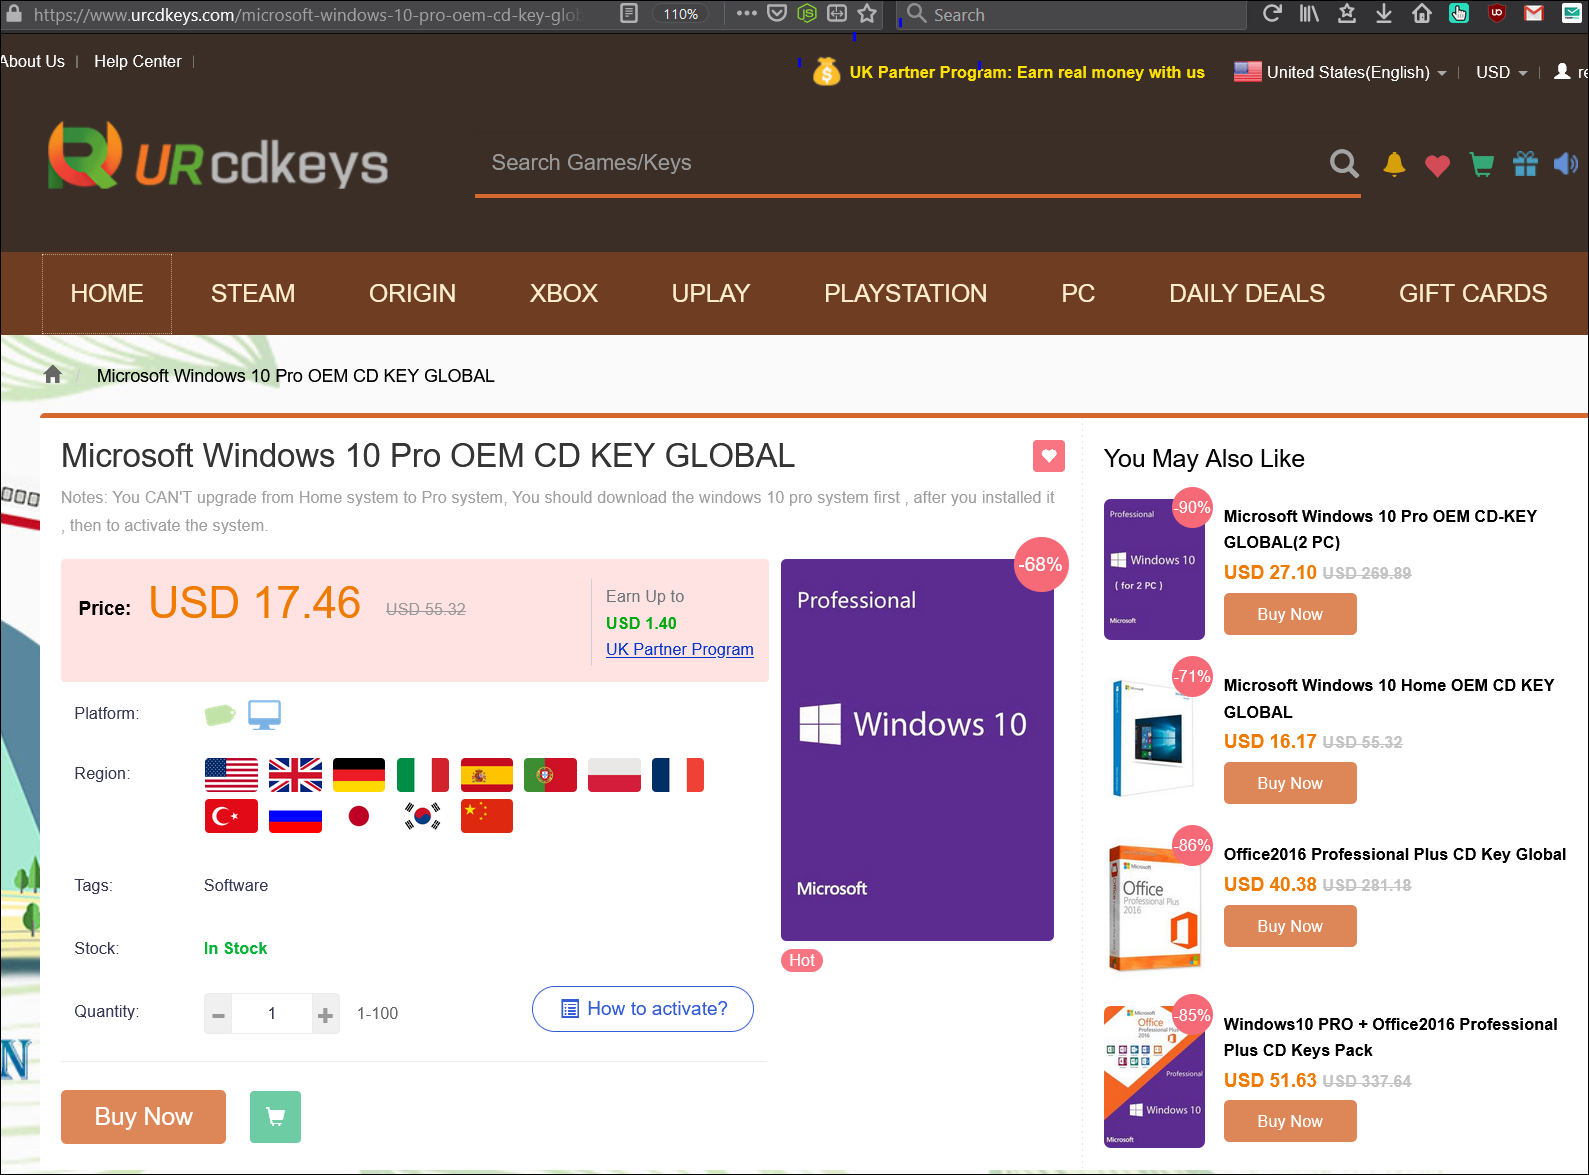The height and width of the screenshot is (1175, 1589).
Task: Open the DAILY DEALS navigation tab
Action: coord(1247,293)
